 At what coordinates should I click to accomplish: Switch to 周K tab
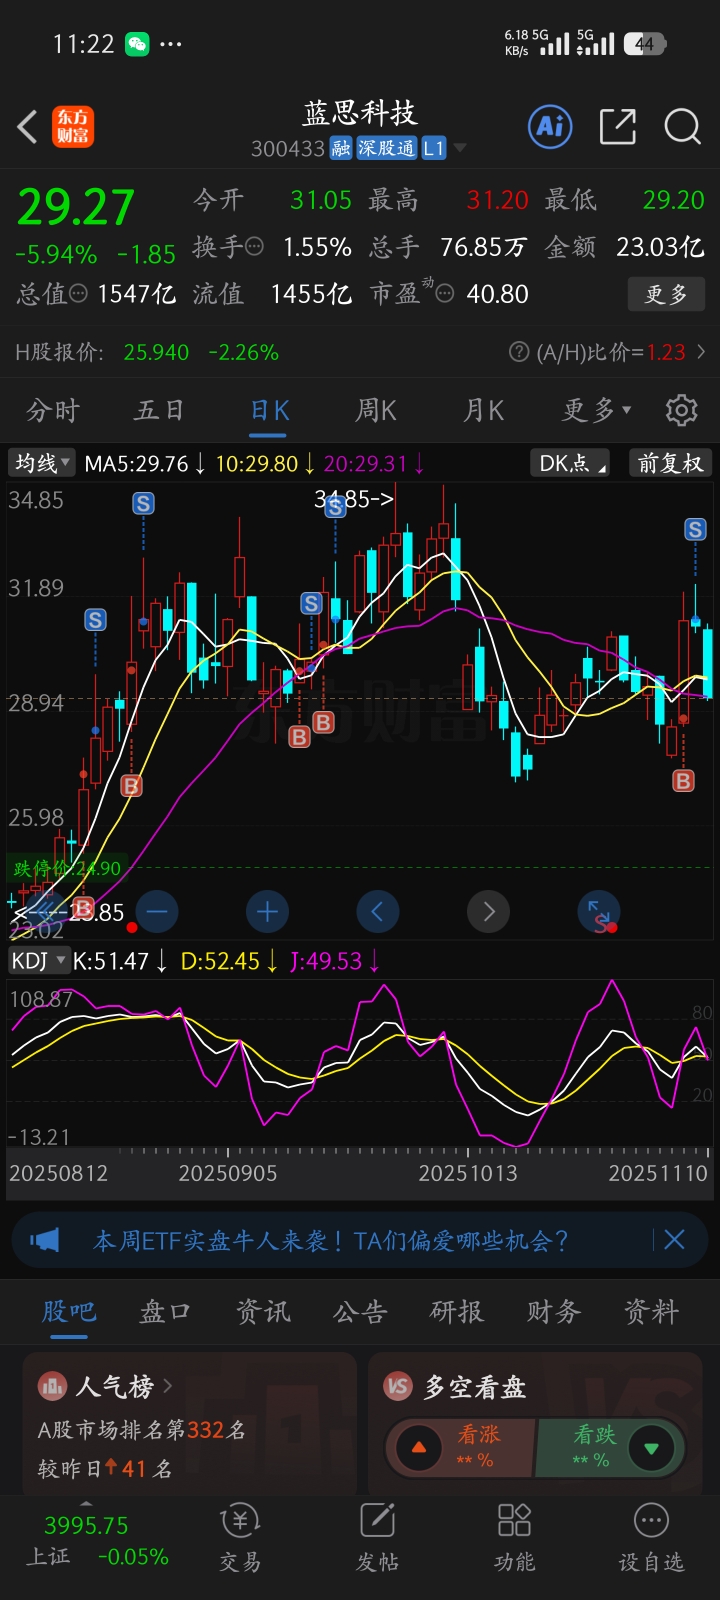[x=376, y=410]
